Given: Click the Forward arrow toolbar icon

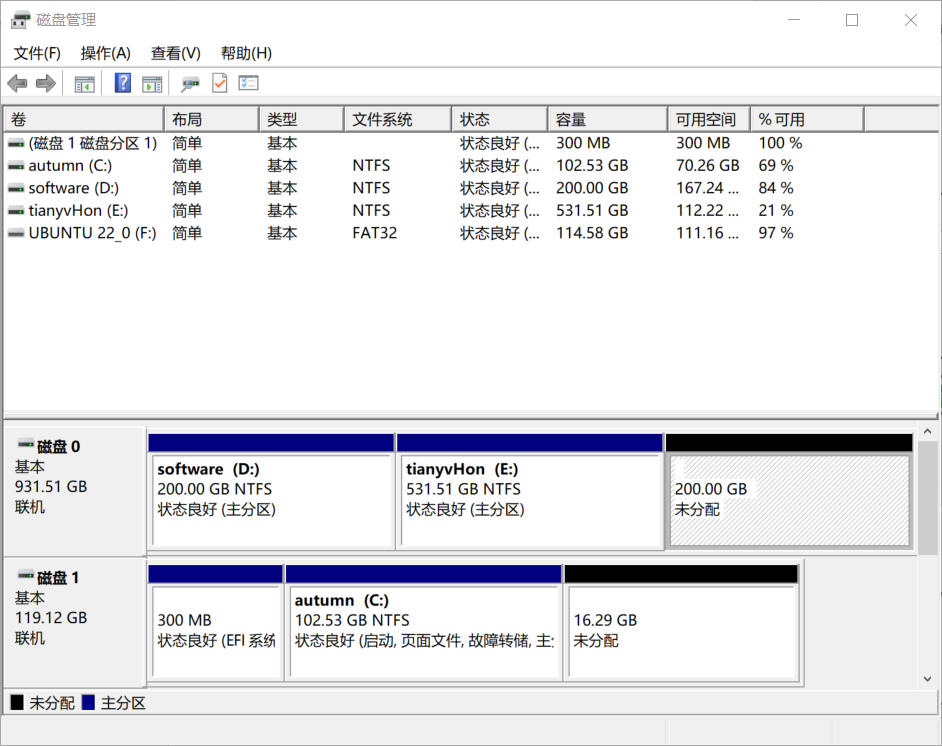Looking at the screenshot, I should [x=46, y=83].
